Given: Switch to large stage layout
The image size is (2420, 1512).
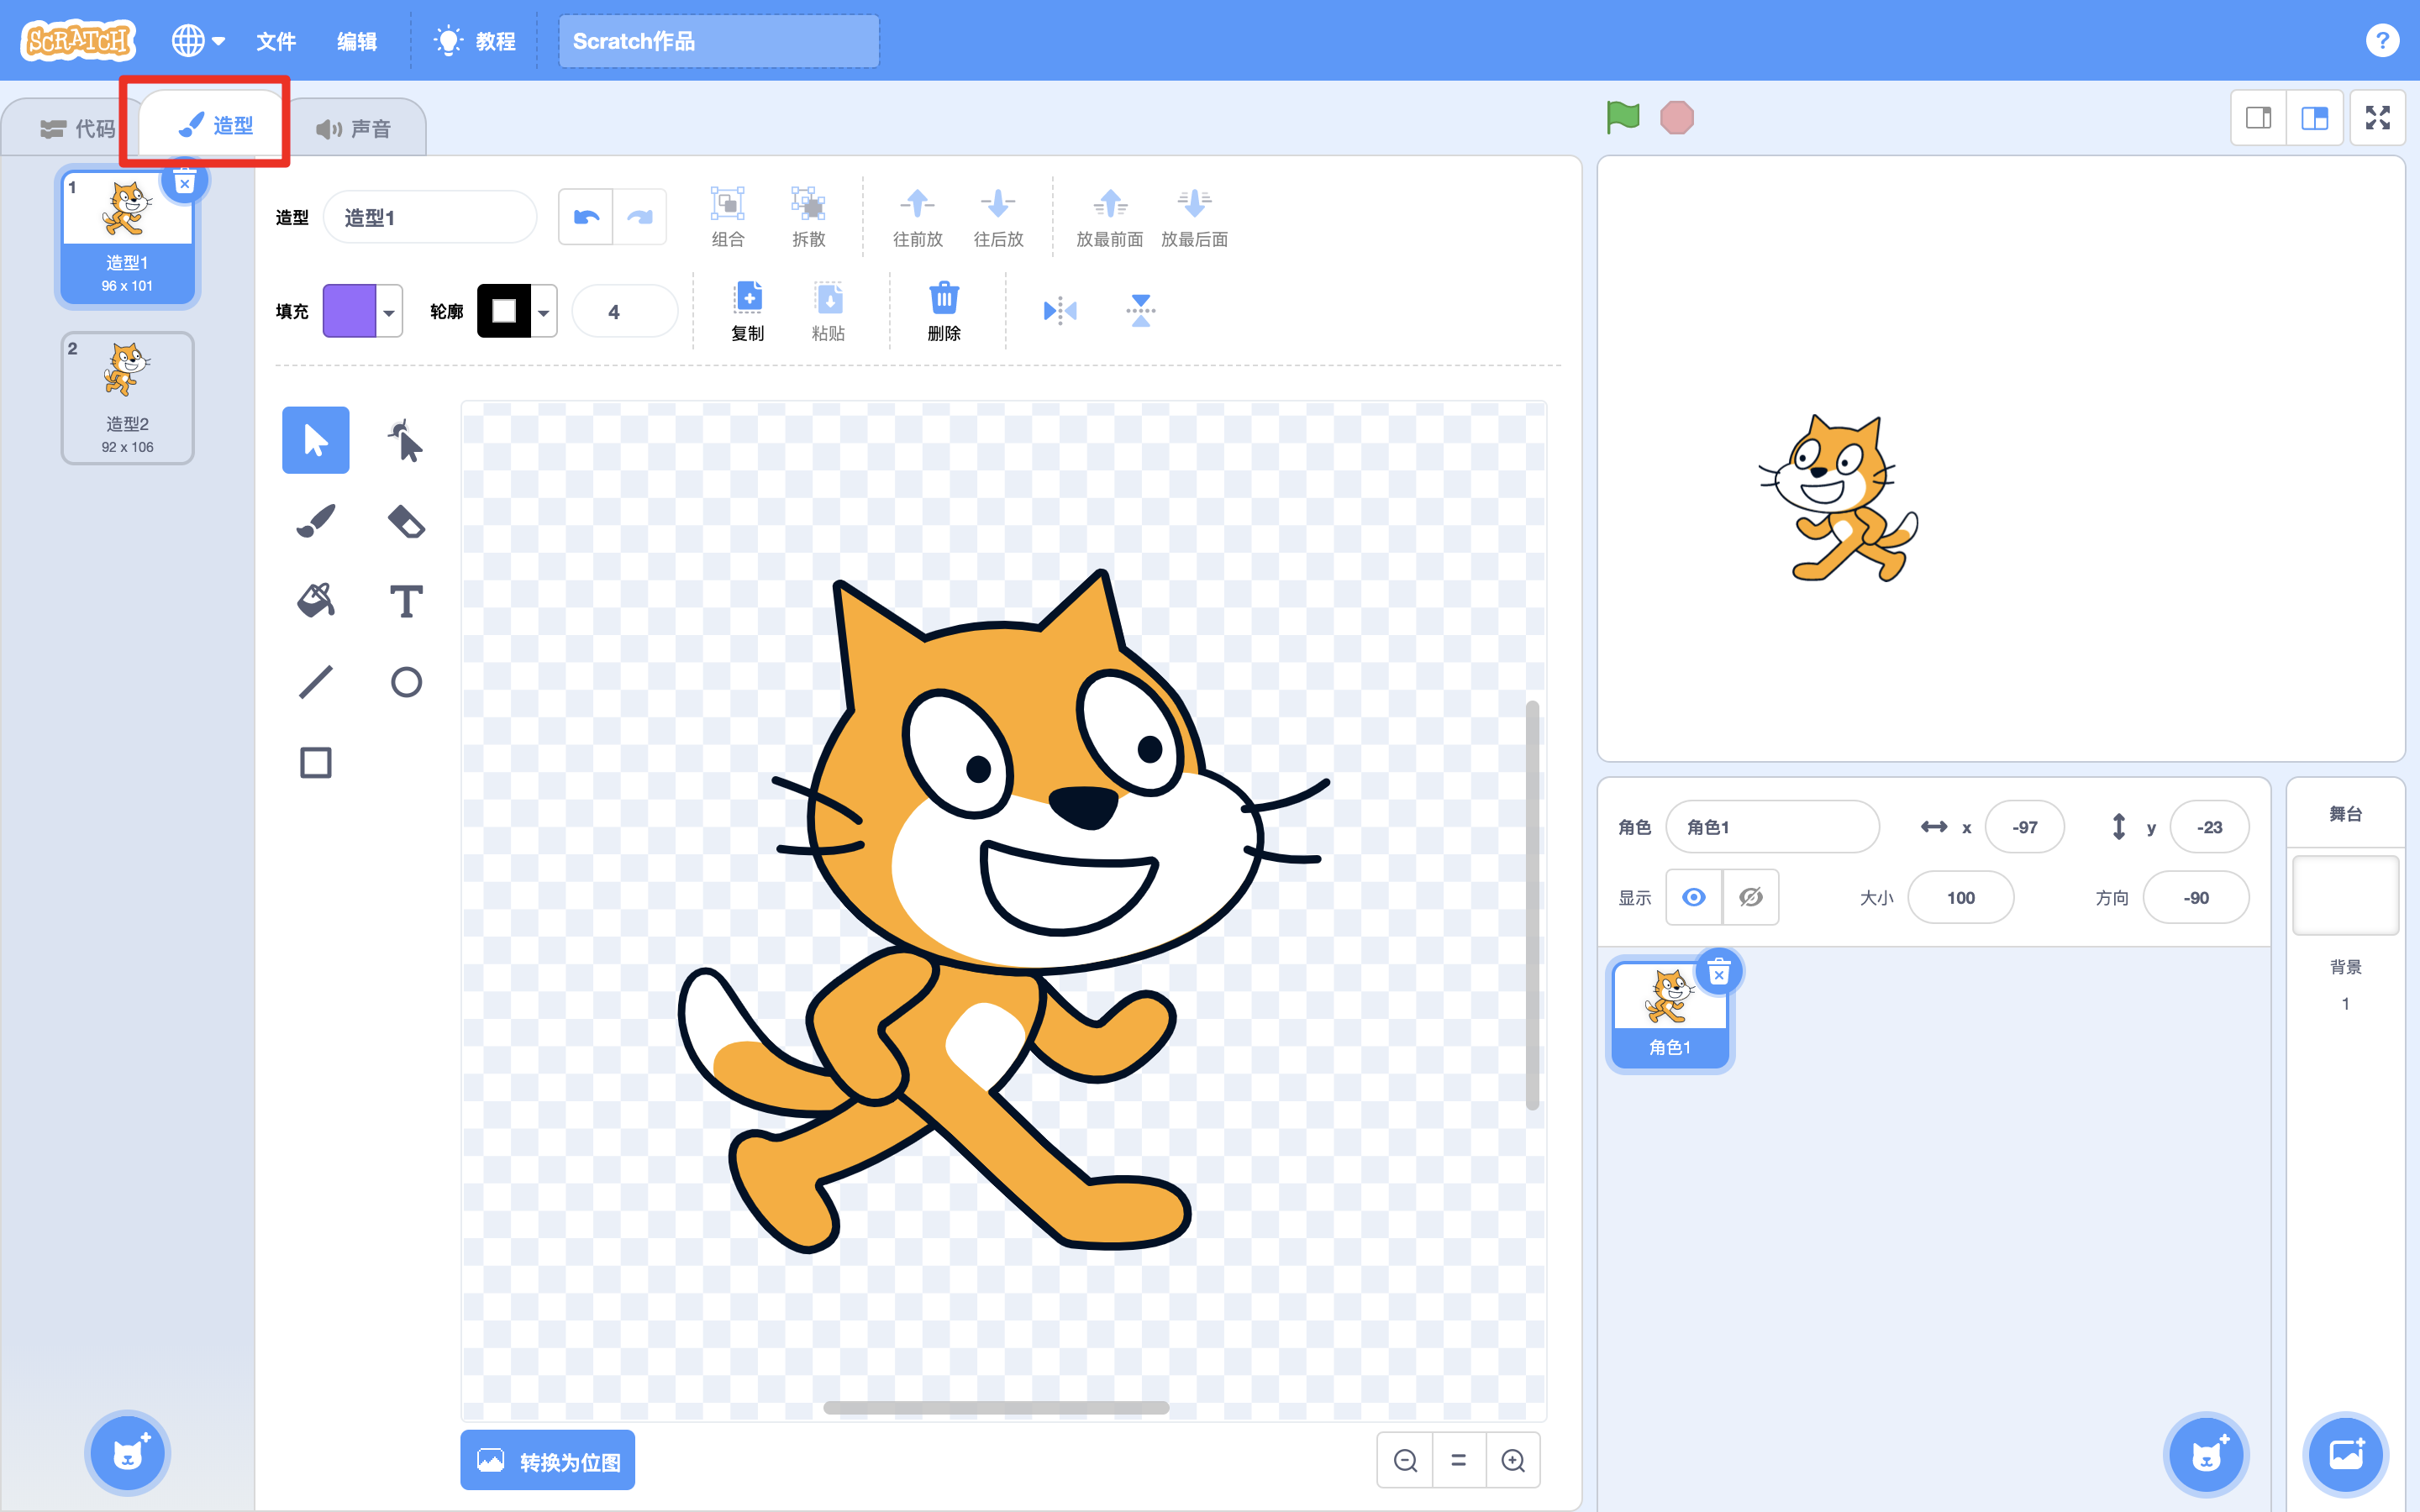Looking at the screenshot, I should point(2314,118).
